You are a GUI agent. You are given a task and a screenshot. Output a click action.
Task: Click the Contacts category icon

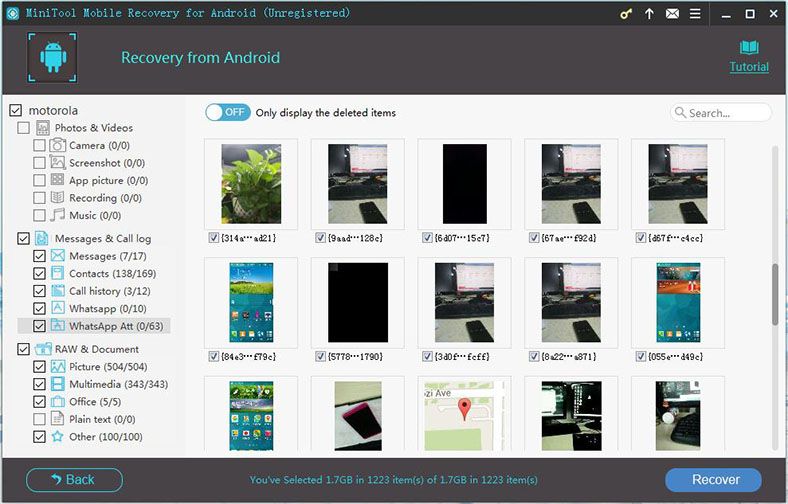coord(58,273)
